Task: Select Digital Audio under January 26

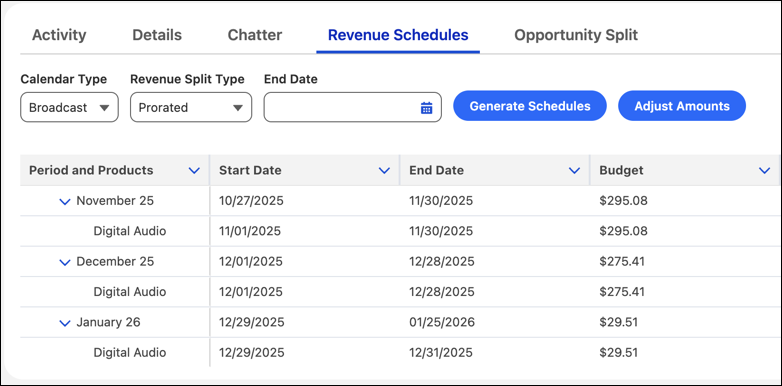Action: pos(130,353)
